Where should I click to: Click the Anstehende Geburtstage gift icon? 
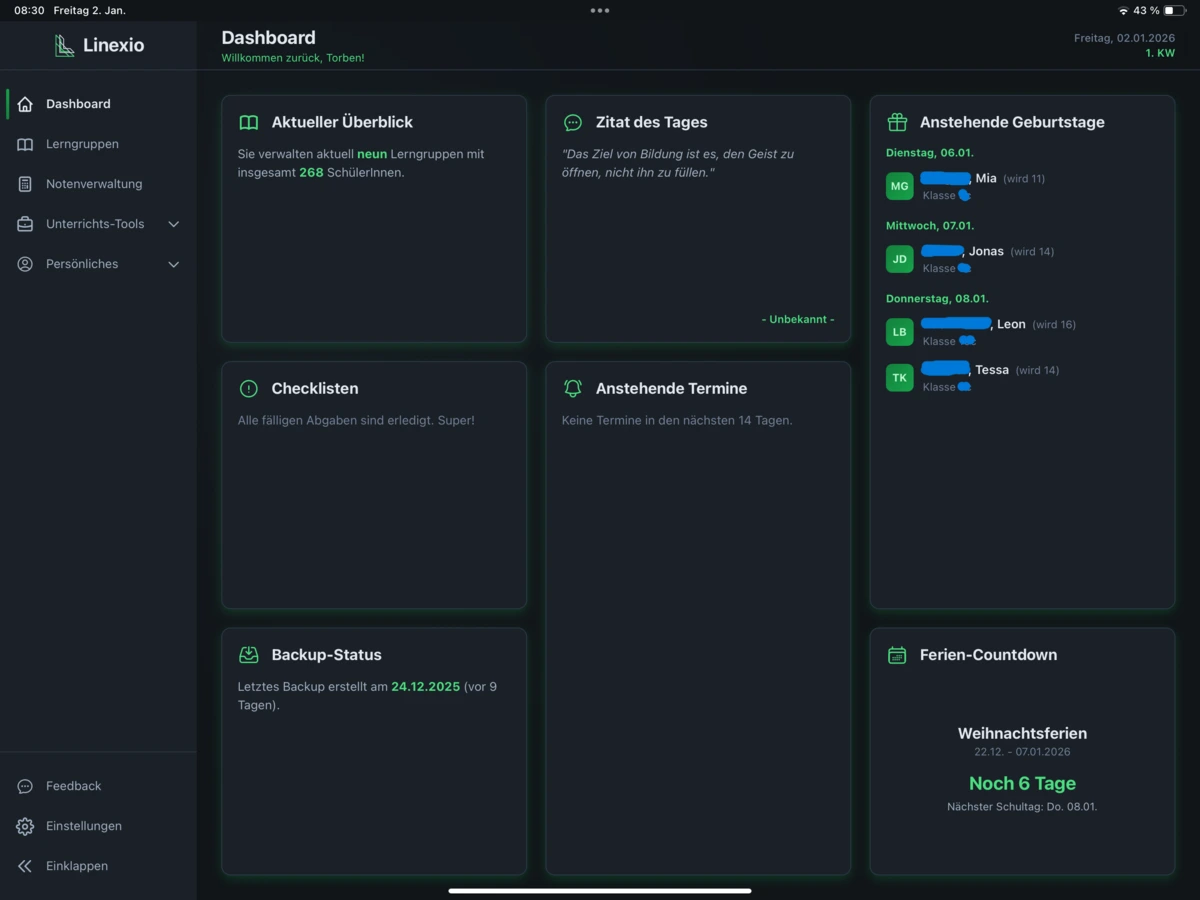pyautogui.click(x=897, y=122)
